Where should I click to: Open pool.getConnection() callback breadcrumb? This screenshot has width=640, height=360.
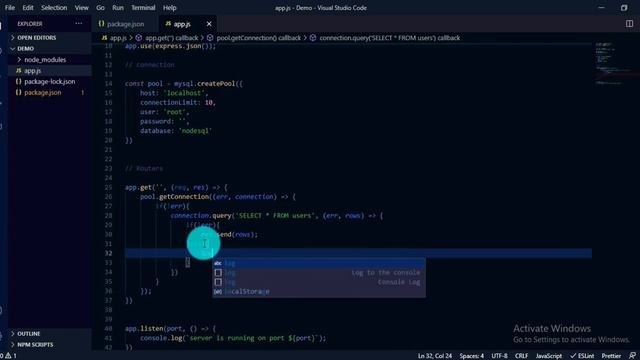(x=254, y=38)
